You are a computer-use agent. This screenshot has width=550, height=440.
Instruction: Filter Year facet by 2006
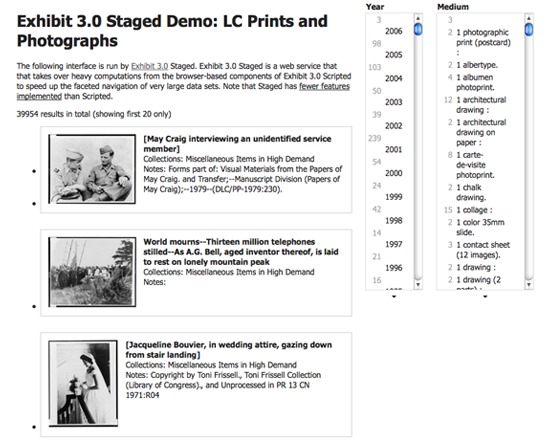[394, 31]
